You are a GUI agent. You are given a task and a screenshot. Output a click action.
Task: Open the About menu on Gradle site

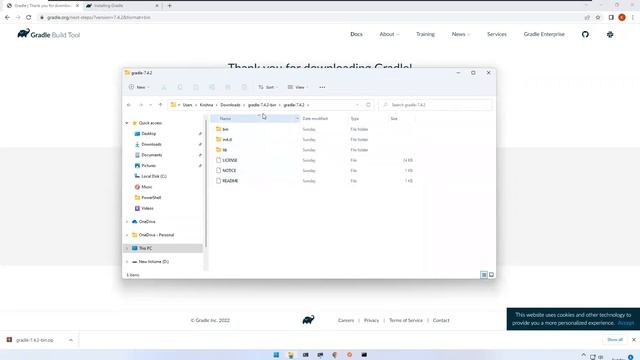click(389, 34)
